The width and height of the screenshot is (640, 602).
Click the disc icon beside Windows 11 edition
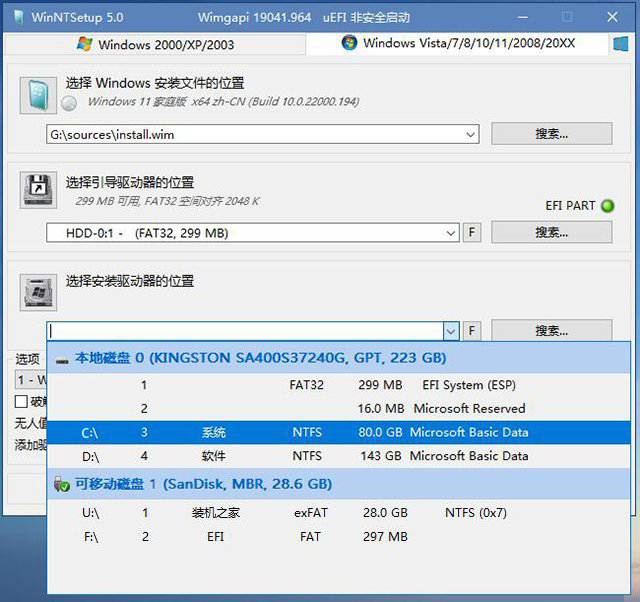[69, 103]
